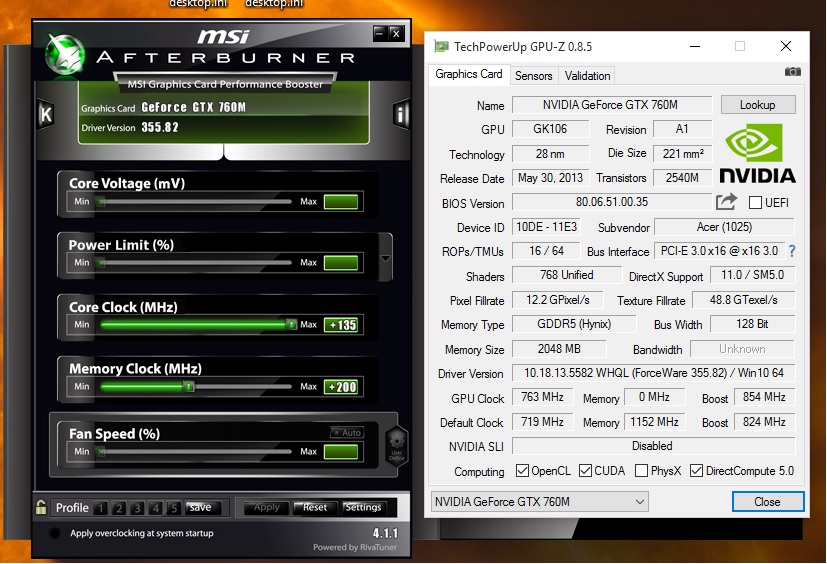This screenshot has width=827, height=564.
Task: Open the Afterburner info panel button
Action: 401,113
